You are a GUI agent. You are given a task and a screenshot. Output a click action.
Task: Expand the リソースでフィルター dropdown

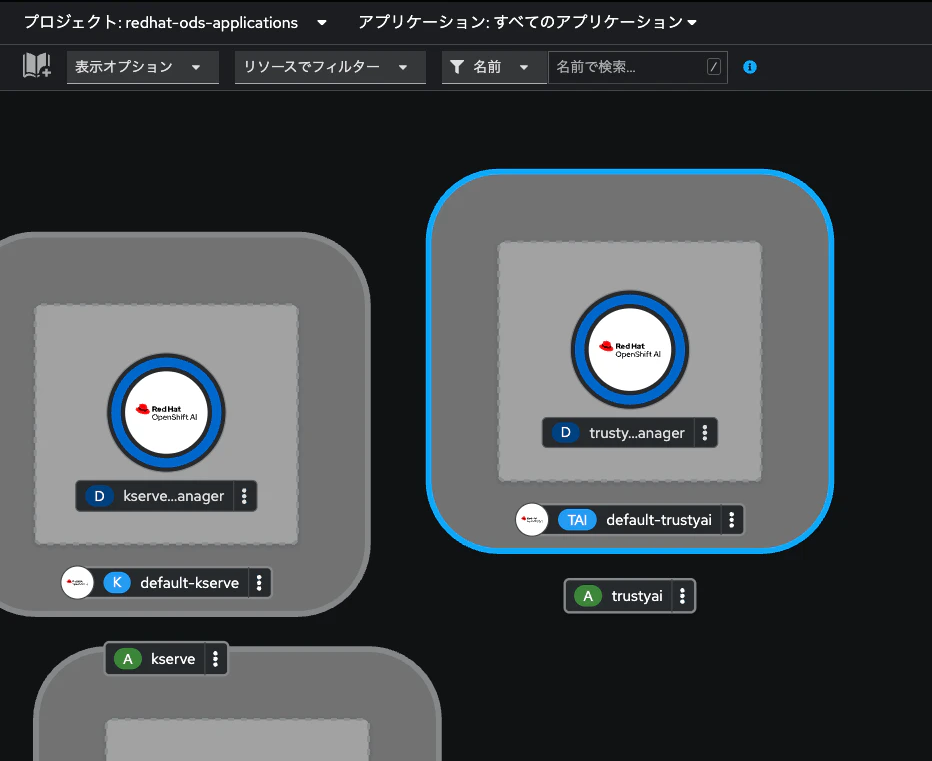tap(330, 67)
